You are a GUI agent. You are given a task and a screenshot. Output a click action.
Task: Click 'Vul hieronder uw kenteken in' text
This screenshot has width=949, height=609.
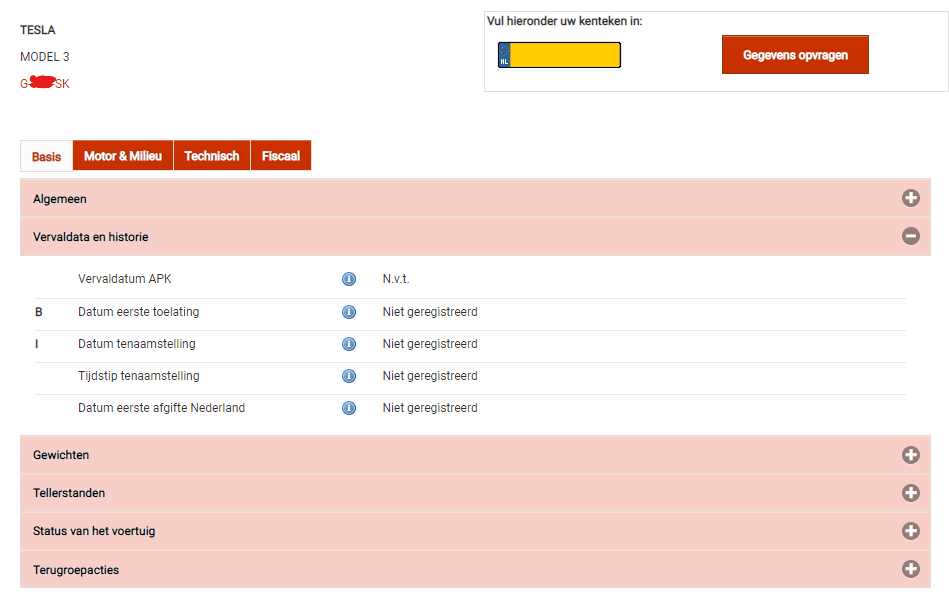coord(565,21)
